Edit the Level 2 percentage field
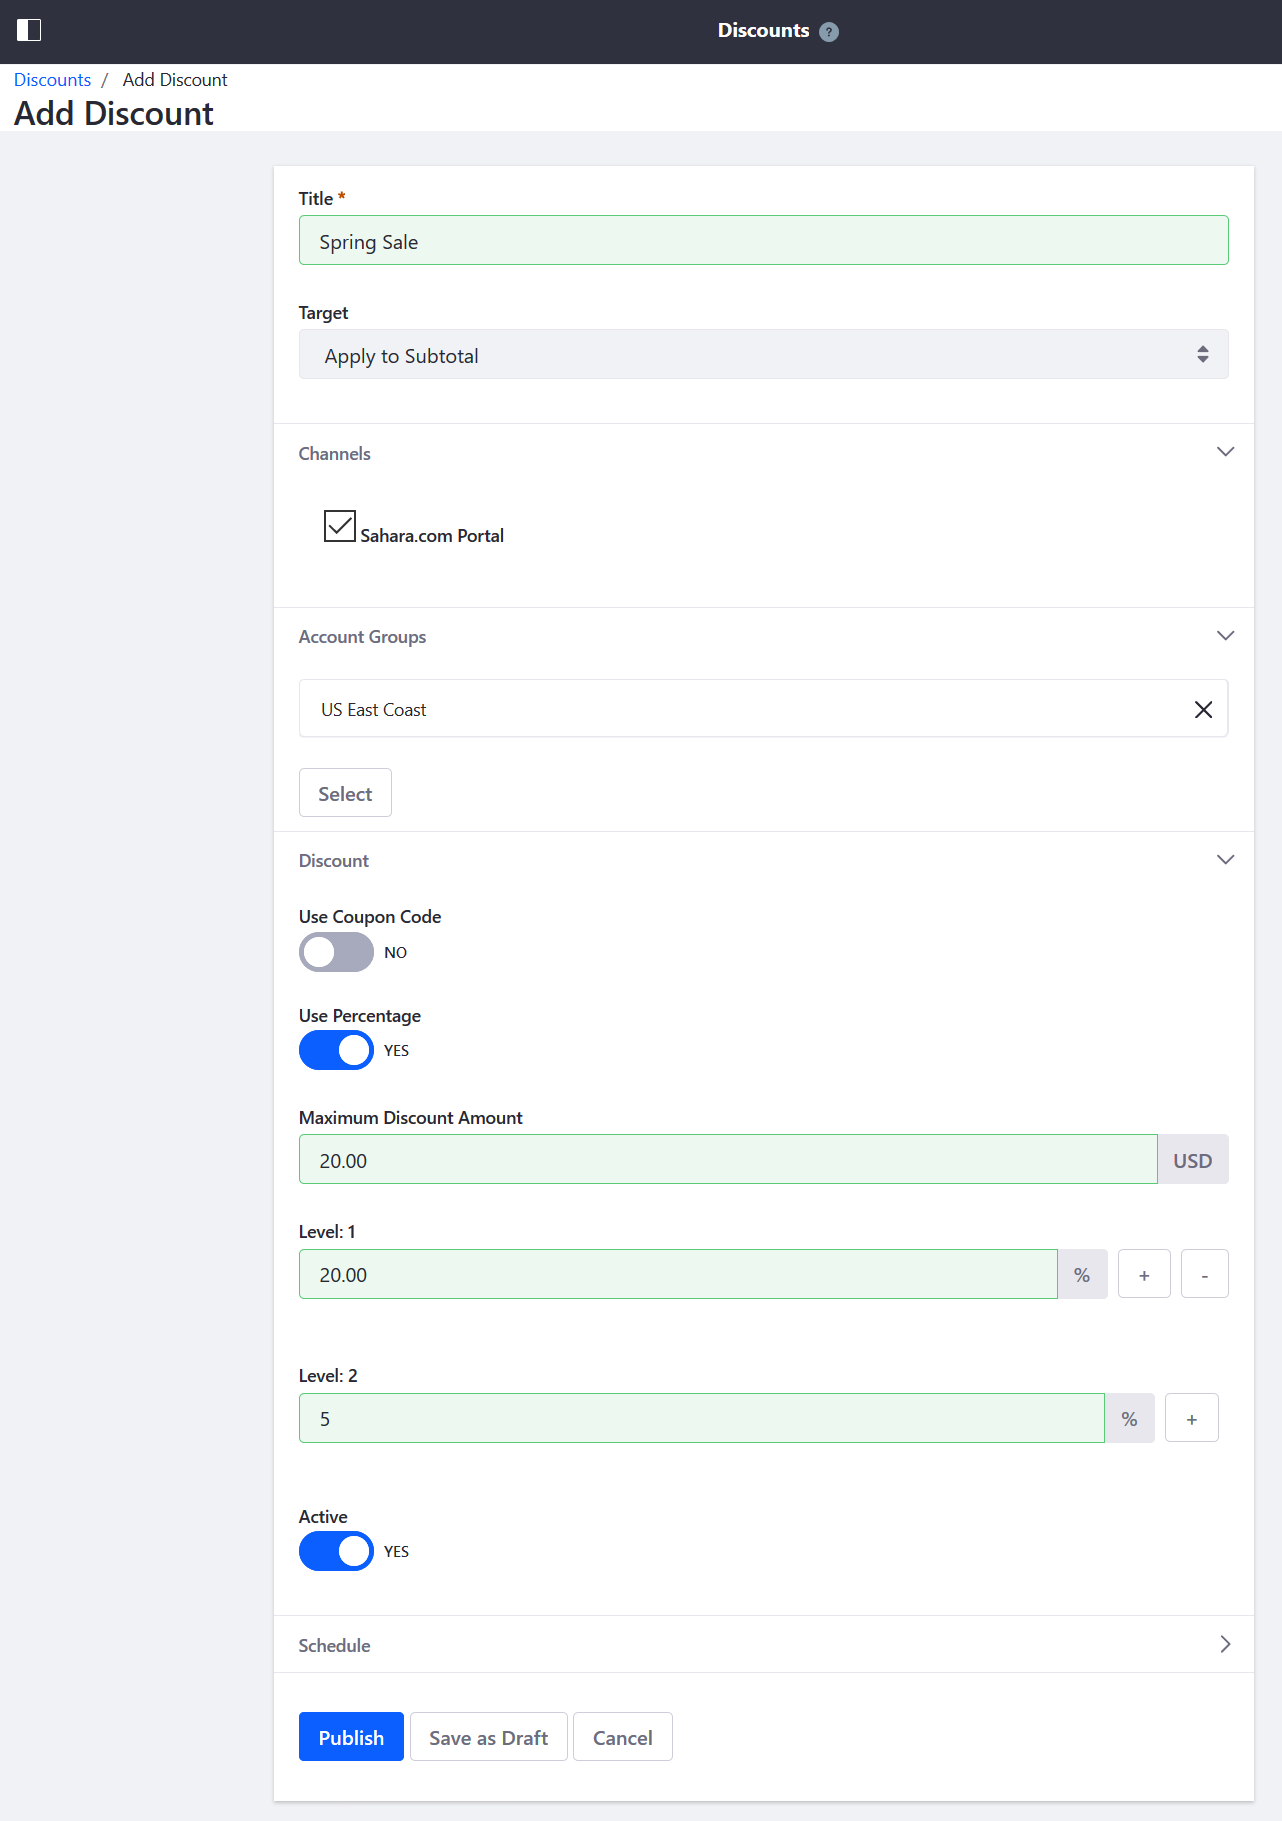1282x1821 pixels. click(702, 1419)
